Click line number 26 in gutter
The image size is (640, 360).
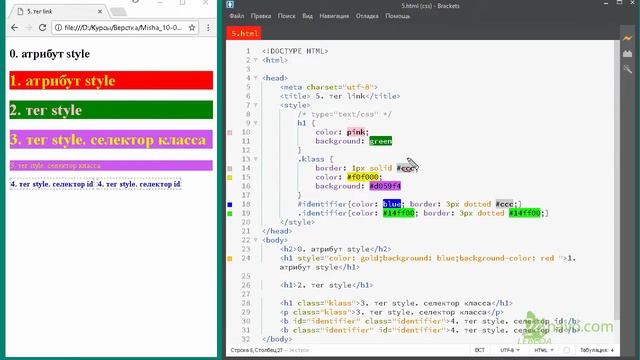click(x=246, y=285)
